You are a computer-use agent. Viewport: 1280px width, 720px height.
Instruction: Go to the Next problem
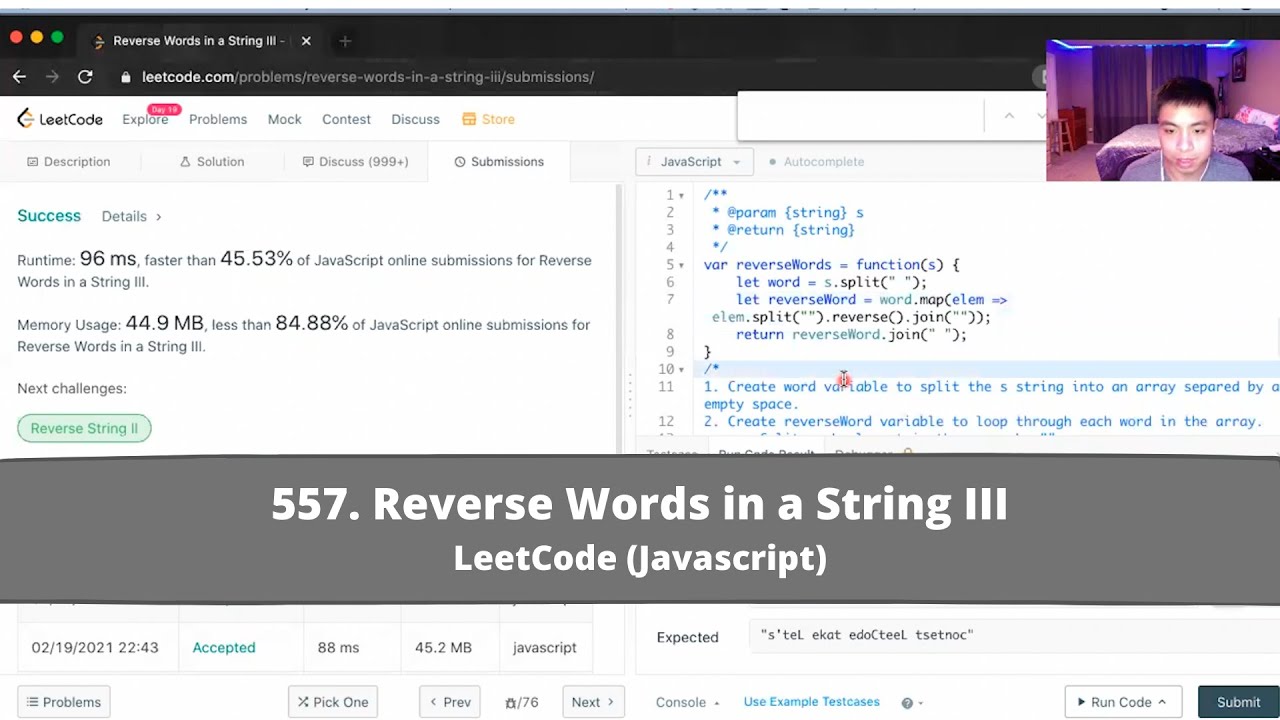(x=593, y=702)
